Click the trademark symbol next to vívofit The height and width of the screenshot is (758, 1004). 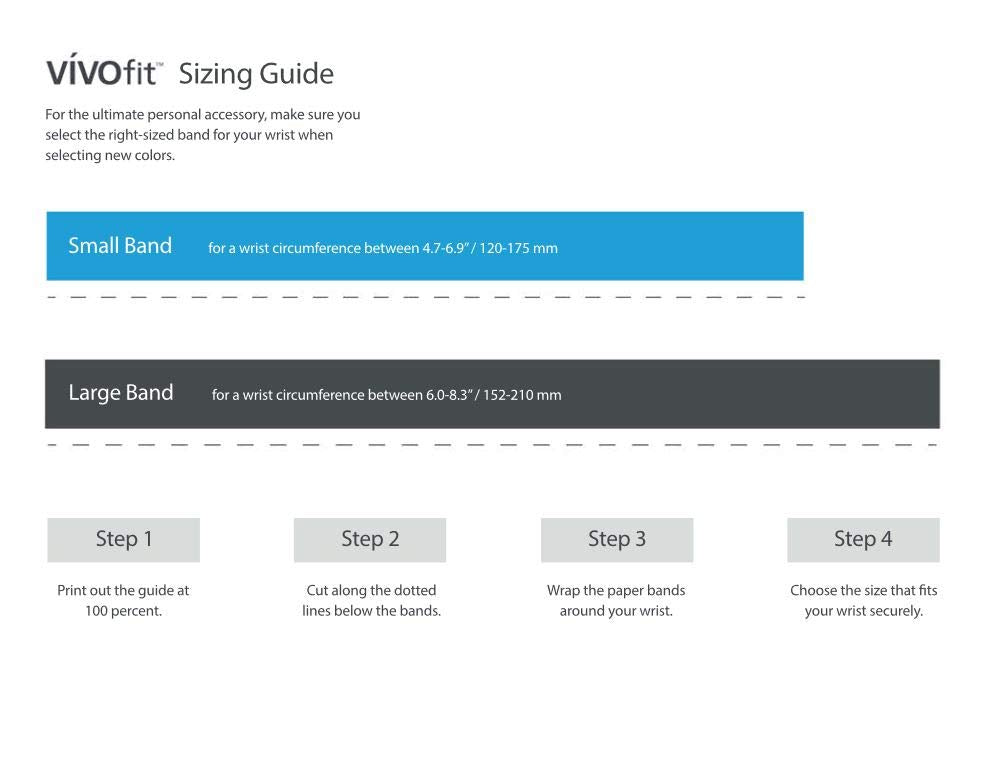pyautogui.click(x=159, y=64)
